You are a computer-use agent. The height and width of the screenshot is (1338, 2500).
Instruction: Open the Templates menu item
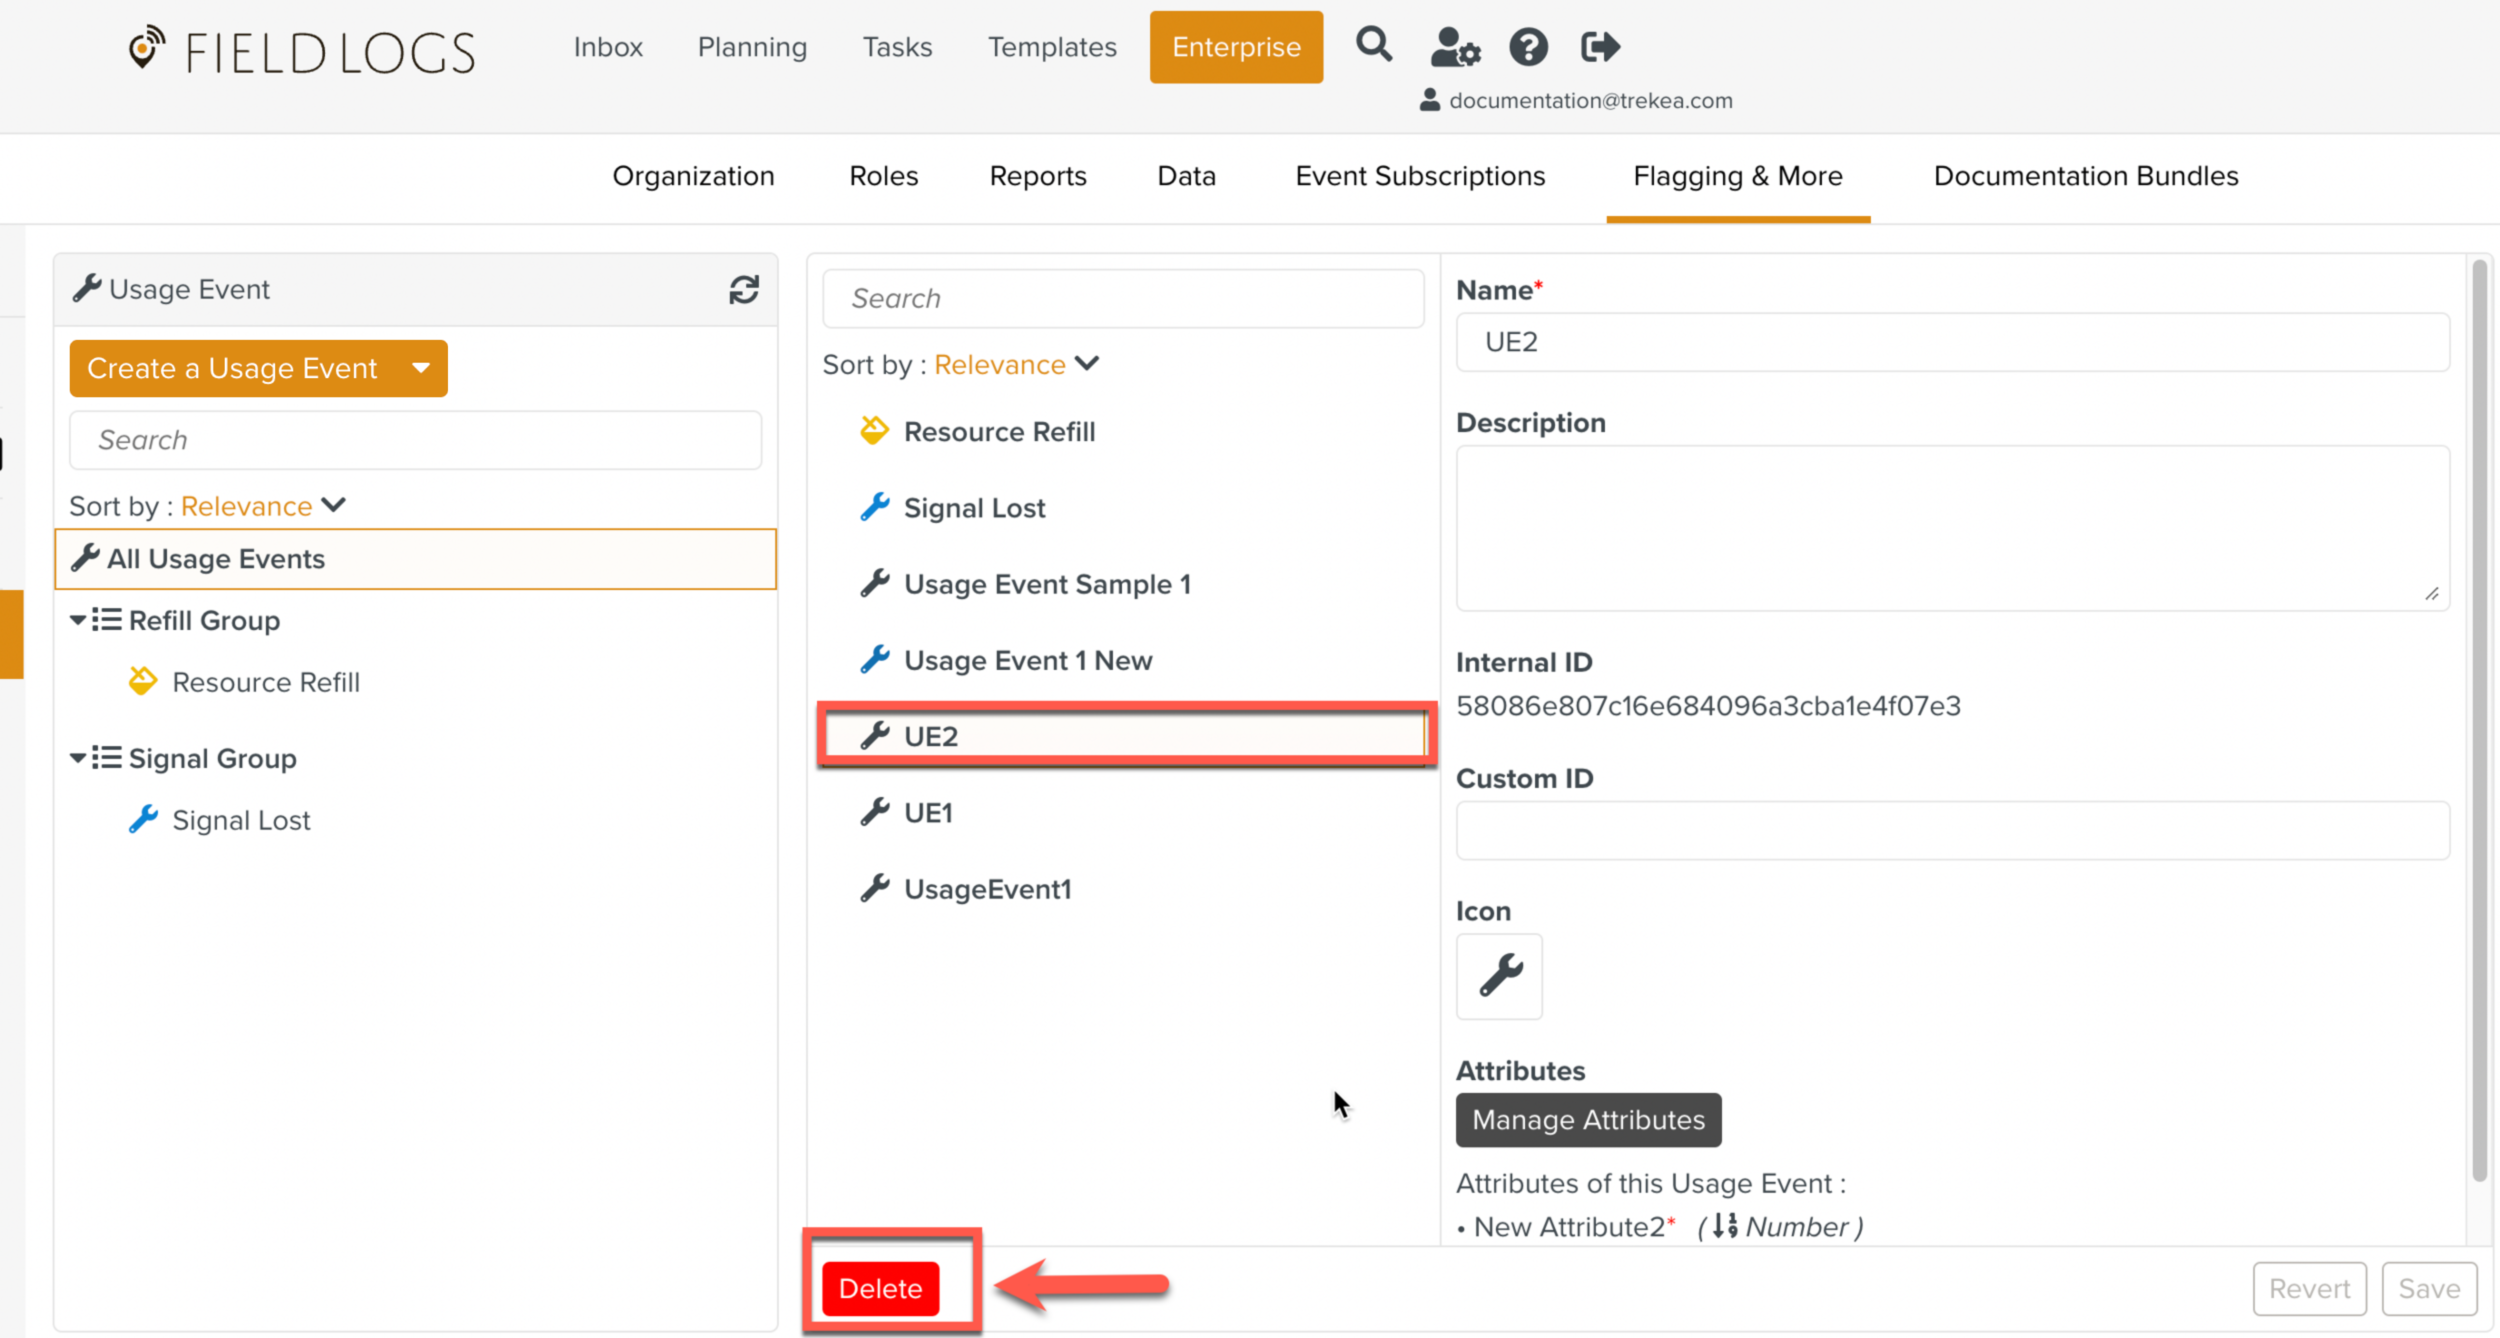[1051, 47]
